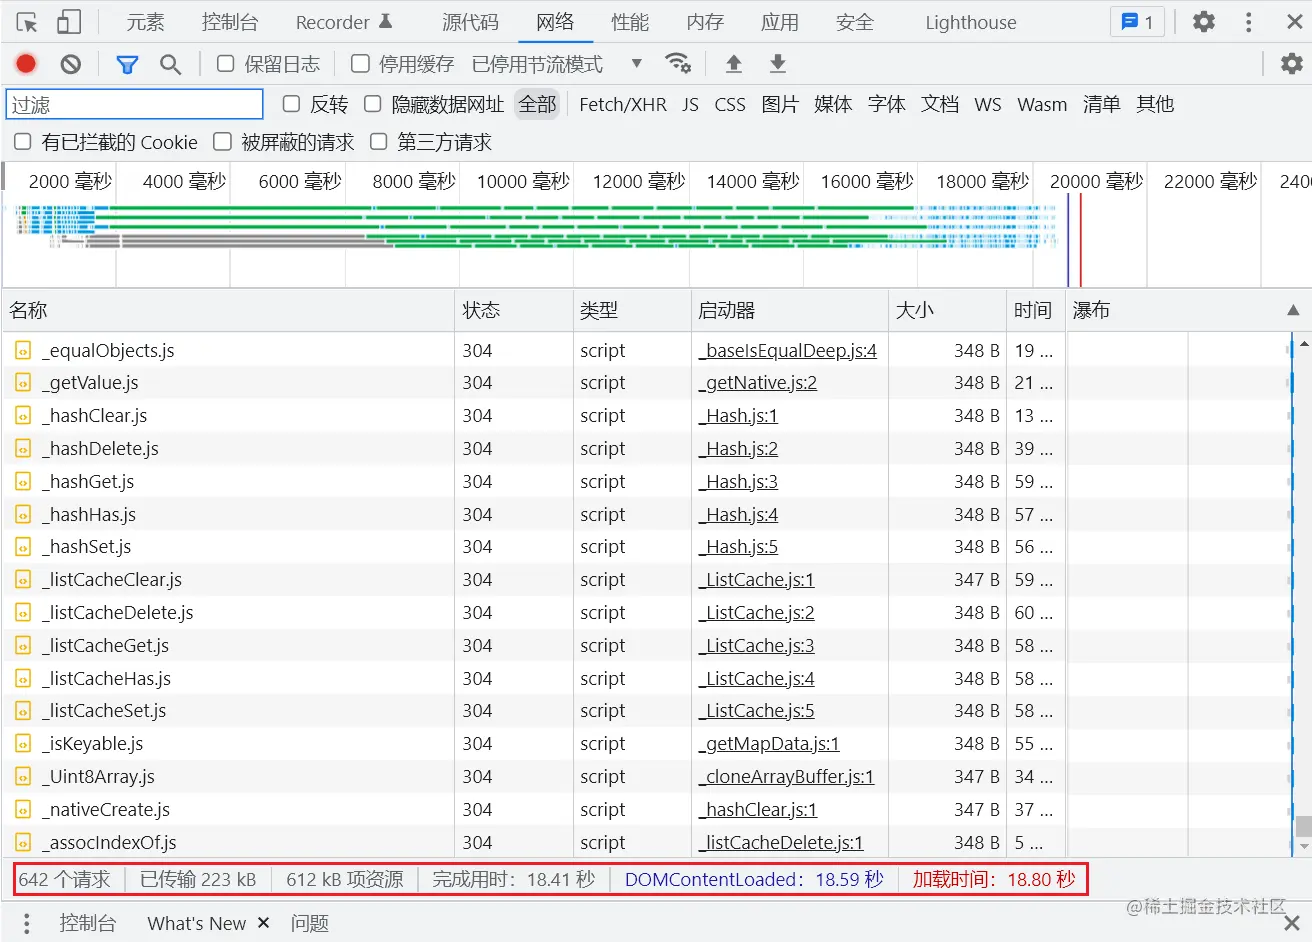Close the bottom drawer
Viewport: 1312px width, 942px height.
click(x=1292, y=923)
